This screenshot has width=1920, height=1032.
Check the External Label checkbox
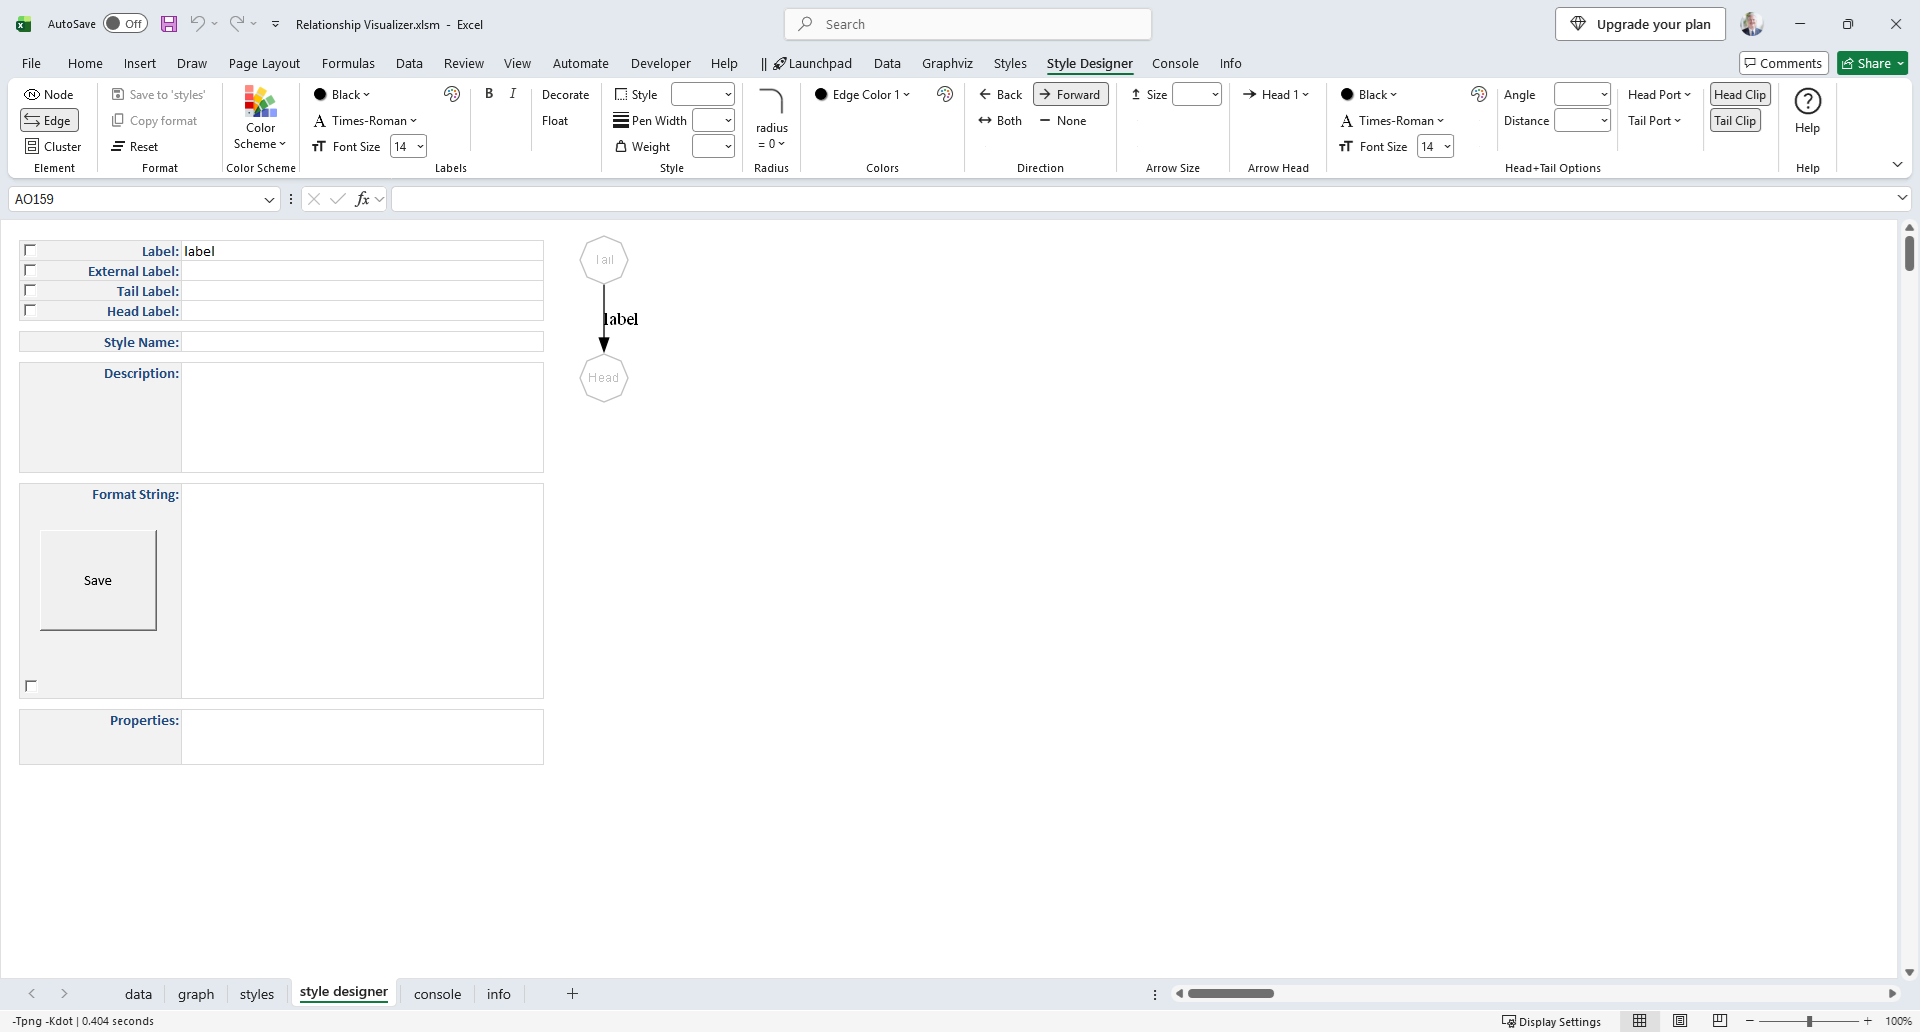tap(30, 270)
